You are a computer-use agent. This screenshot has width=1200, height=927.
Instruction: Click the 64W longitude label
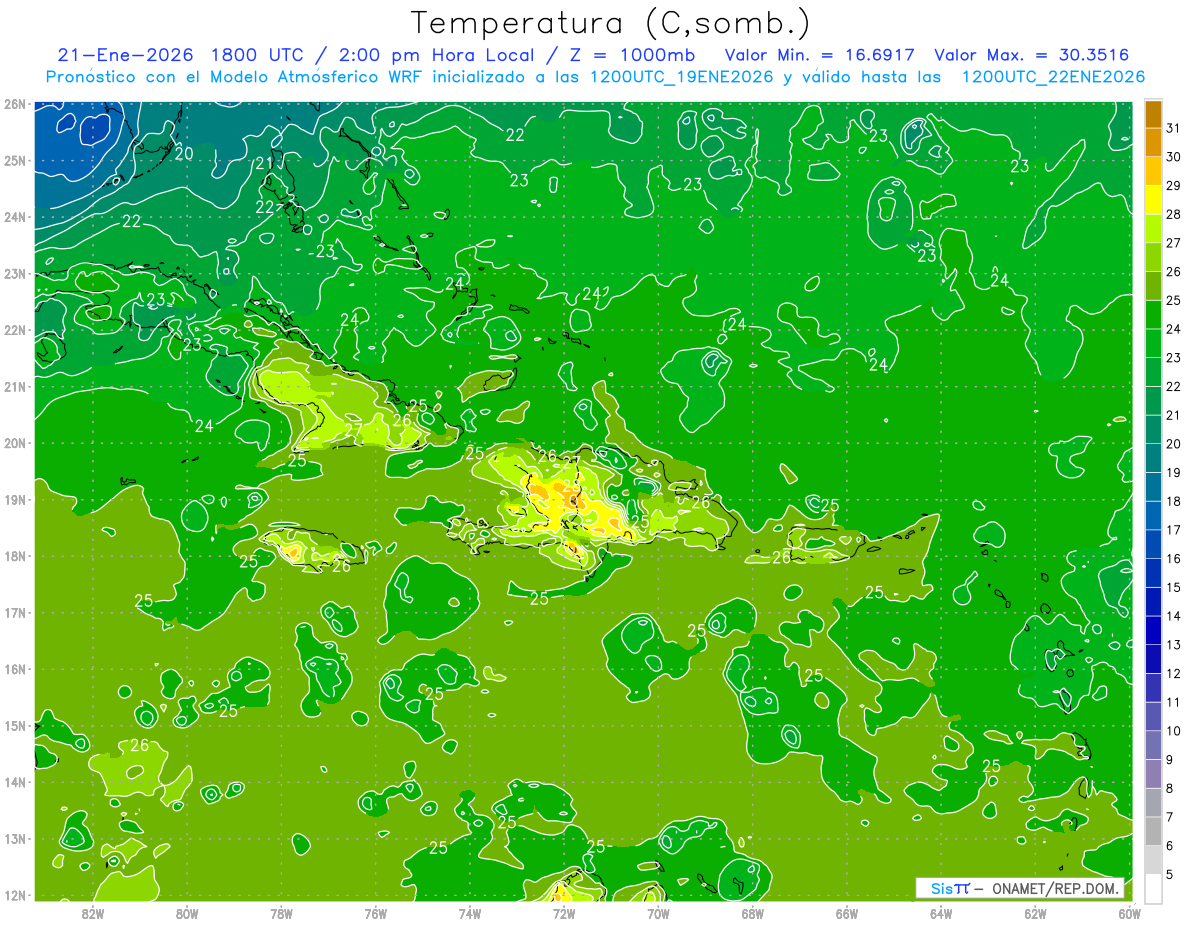[x=941, y=913]
